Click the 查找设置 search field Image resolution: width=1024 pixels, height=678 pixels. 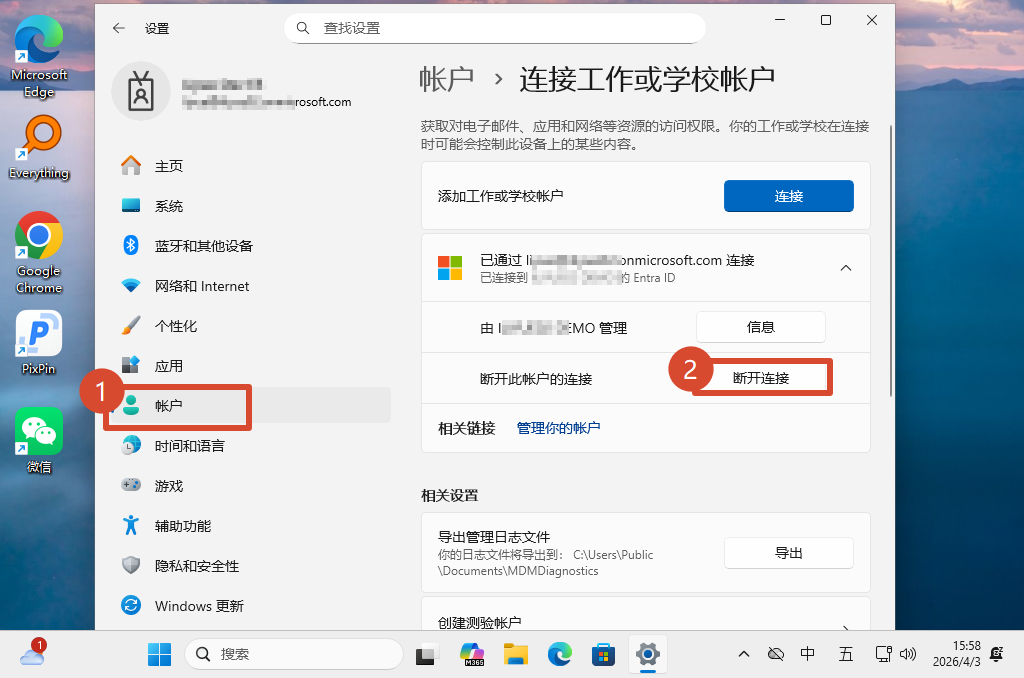coord(495,28)
